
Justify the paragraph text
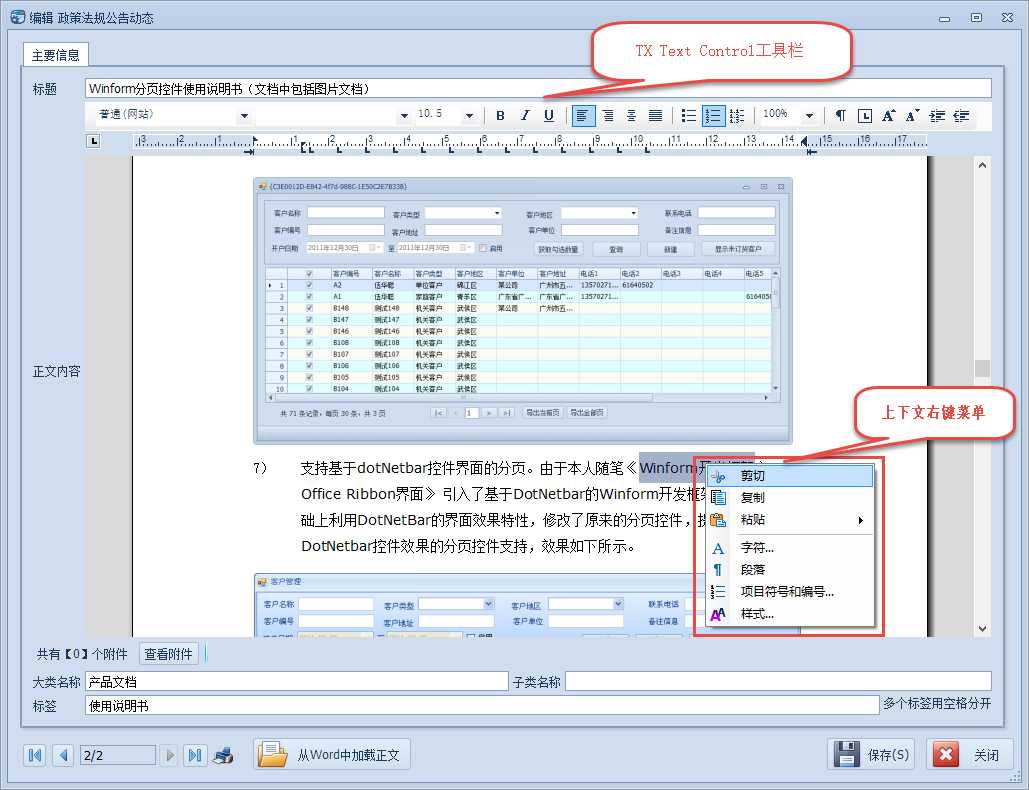point(656,116)
